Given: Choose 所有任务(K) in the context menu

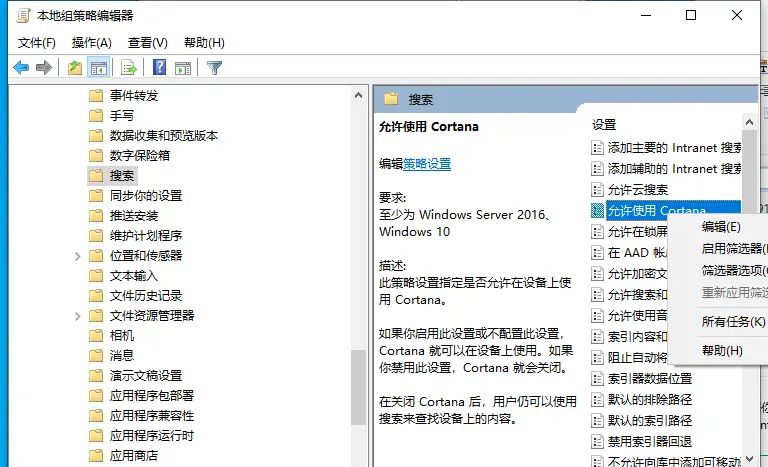Looking at the screenshot, I should (733, 322).
